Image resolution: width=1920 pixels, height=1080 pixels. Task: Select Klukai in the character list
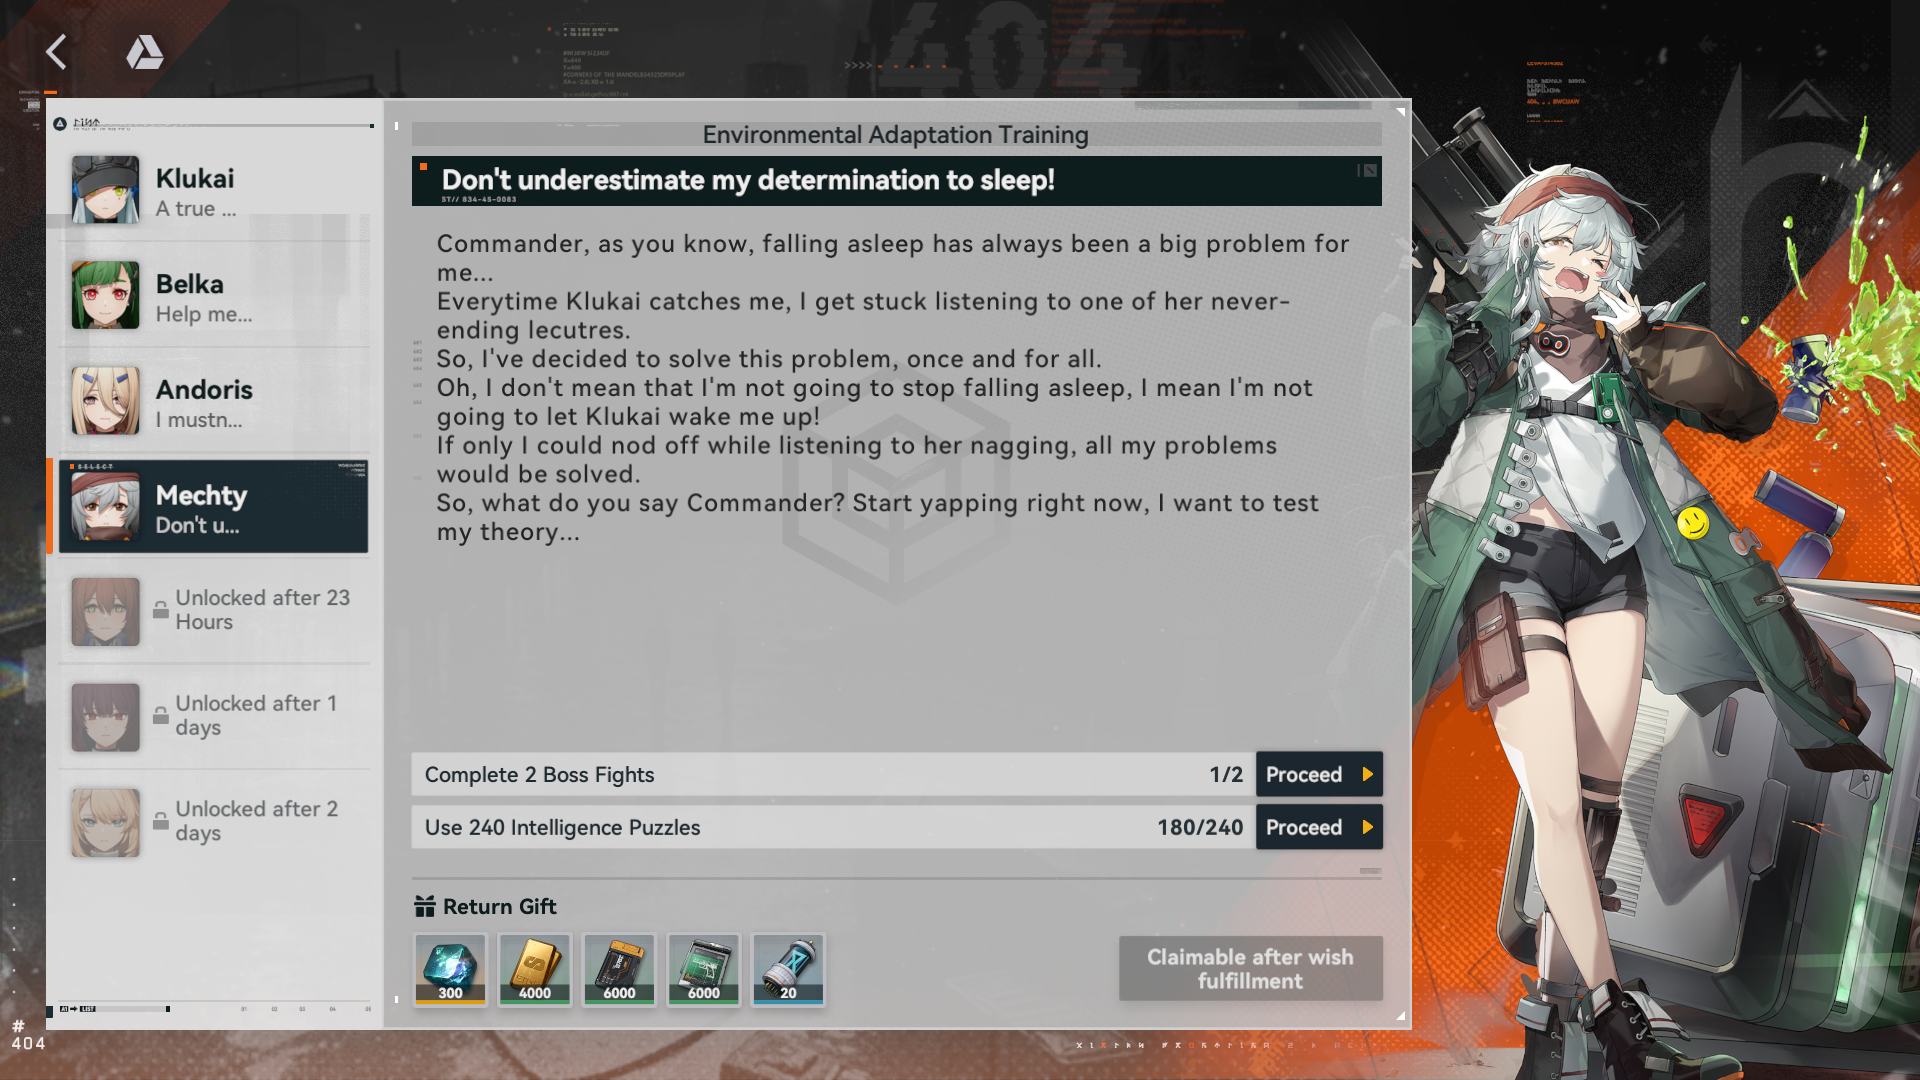tap(214, 190)
